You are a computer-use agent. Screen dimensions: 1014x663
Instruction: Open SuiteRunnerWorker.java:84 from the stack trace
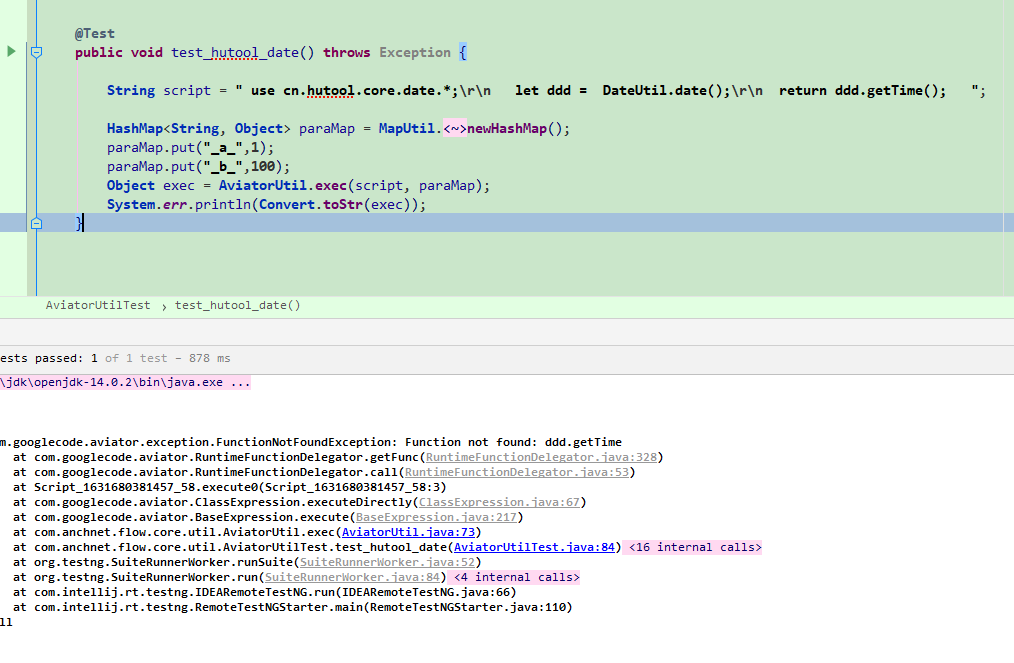[351, 577]
